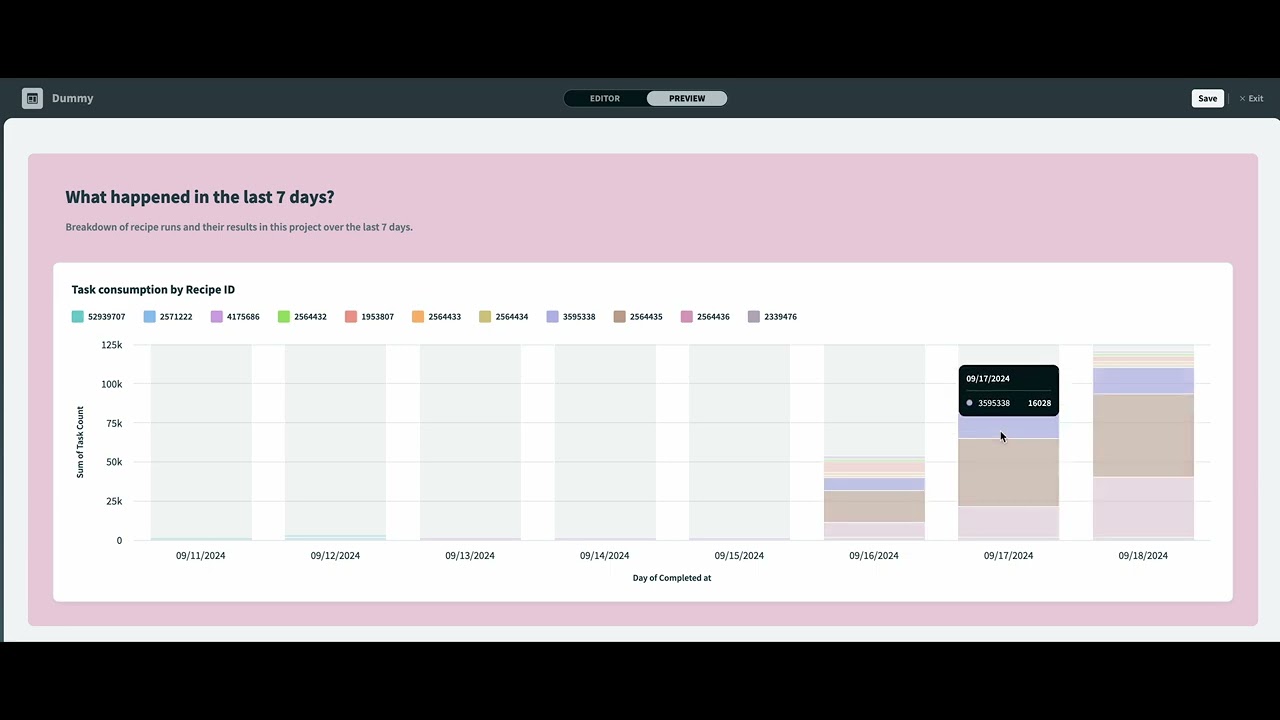
Task: Click the tooltip value 16028
Action: coord(1039,403)
